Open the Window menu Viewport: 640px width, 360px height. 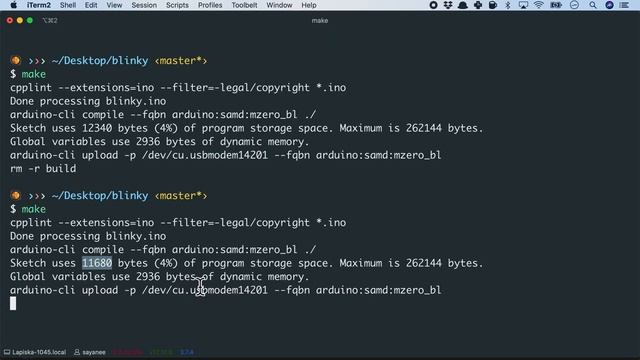point(279,5)
